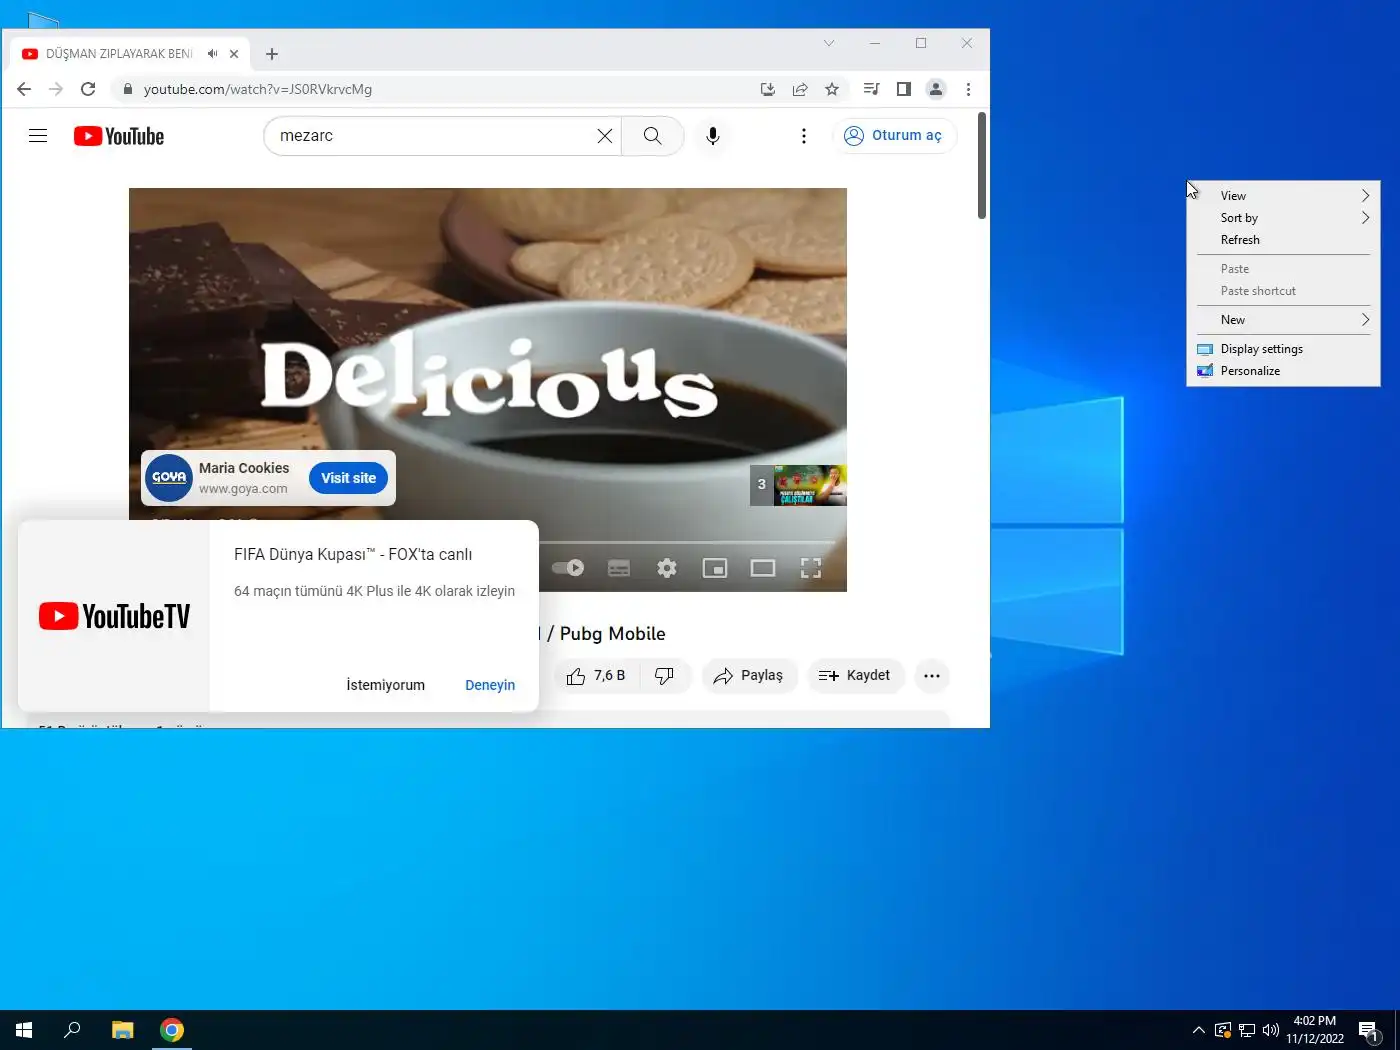Open taskbar search

tap(72, 1030)
